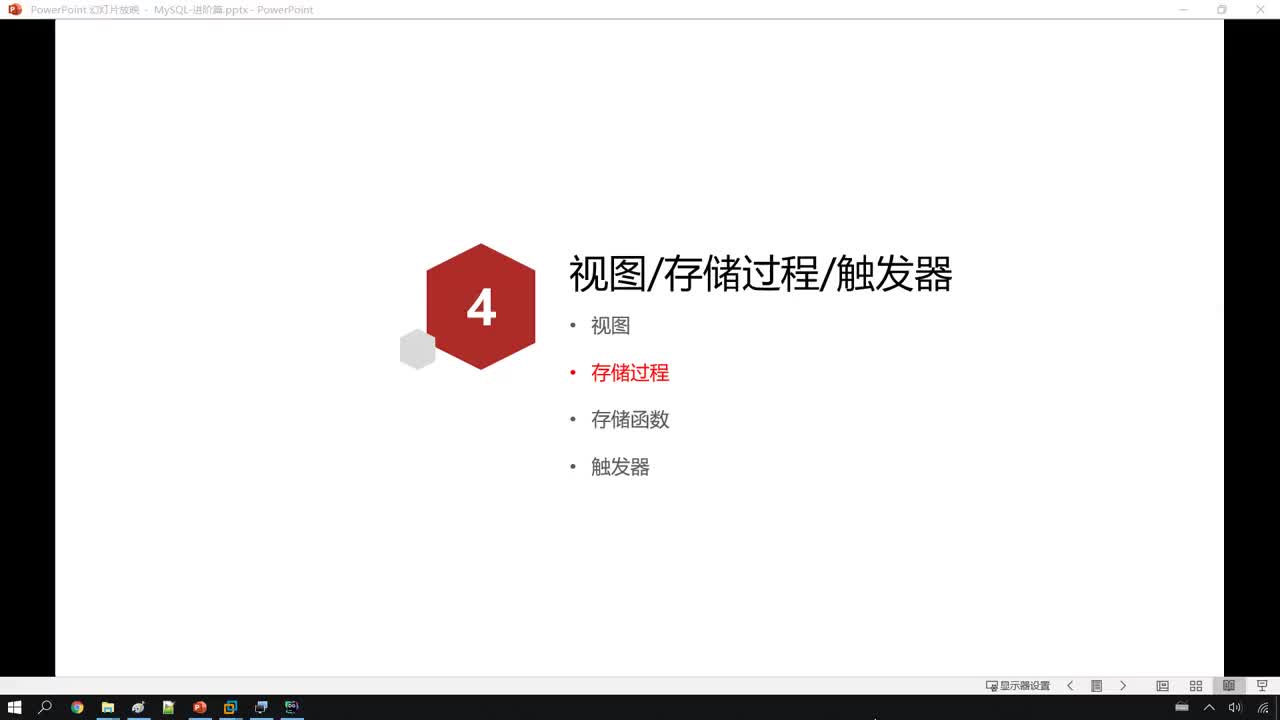The height and width of the screenshot is (720, 1280).
Task: Open the Windows Start menu
Action: coord(15,707)
